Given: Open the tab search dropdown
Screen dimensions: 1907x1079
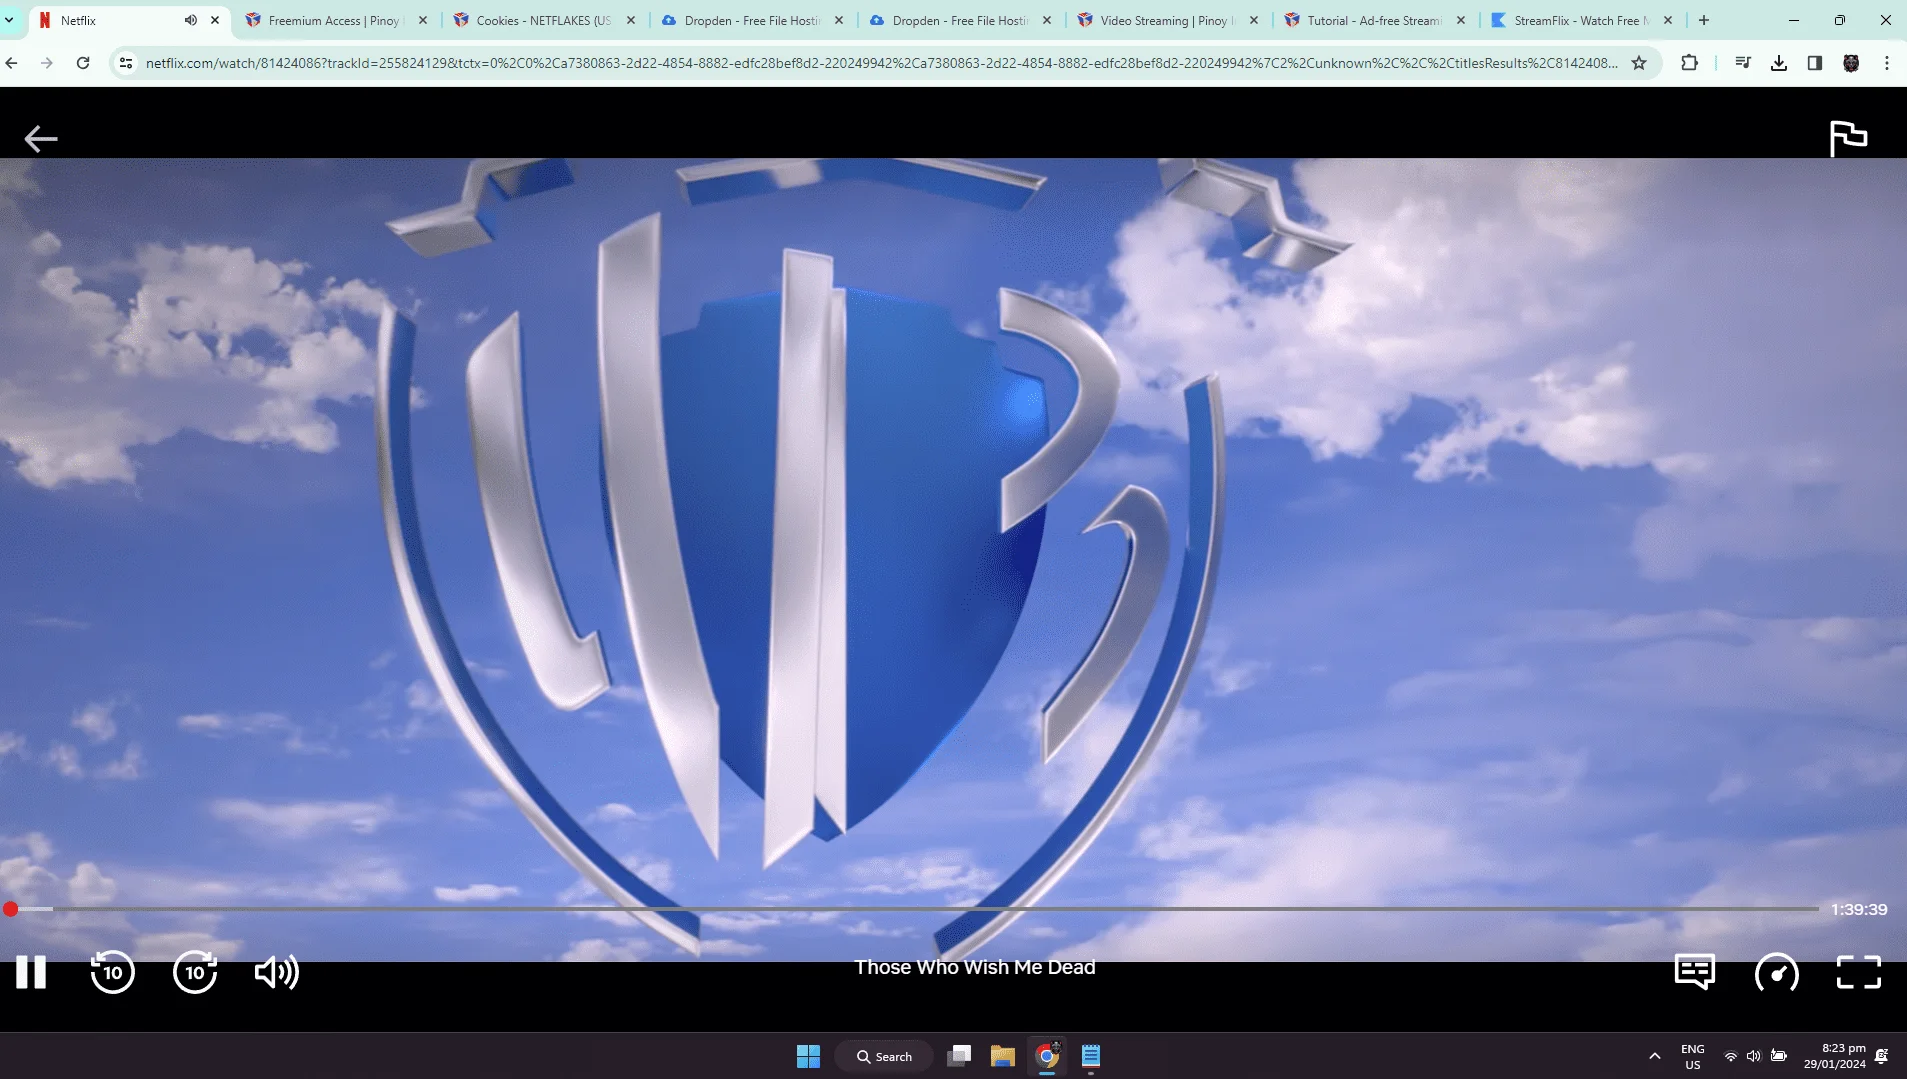Looking at the screenshot, I should pos(10,20).
